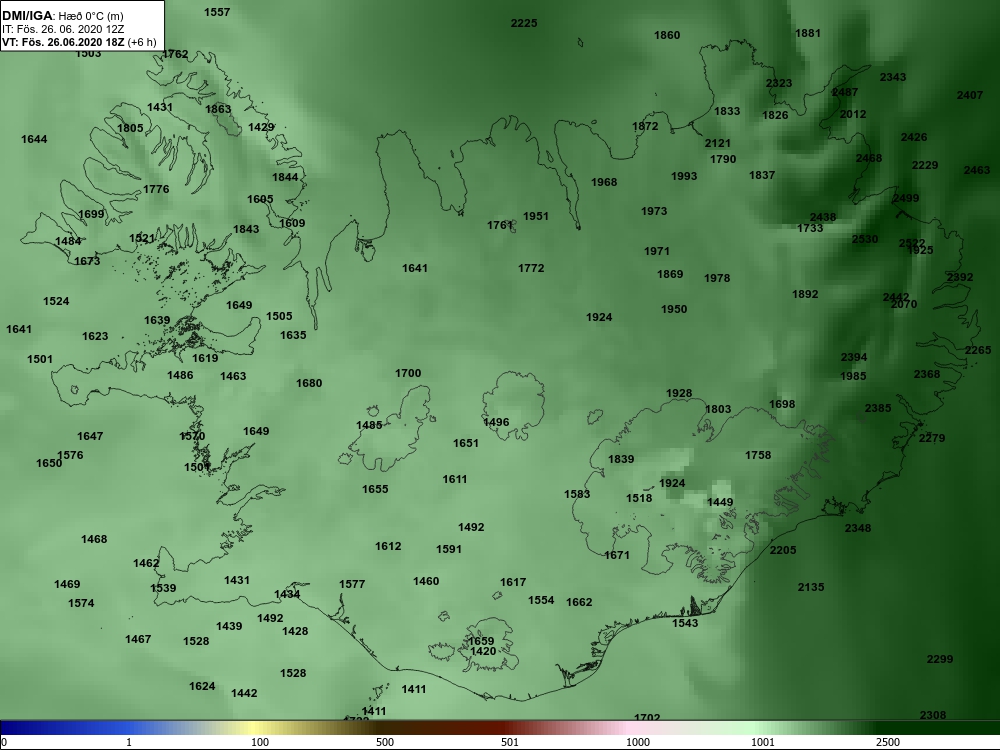
Task: Click the 'IT: Fös. 26. 06. 2020 12Z' line
Action: pos(62,29)
